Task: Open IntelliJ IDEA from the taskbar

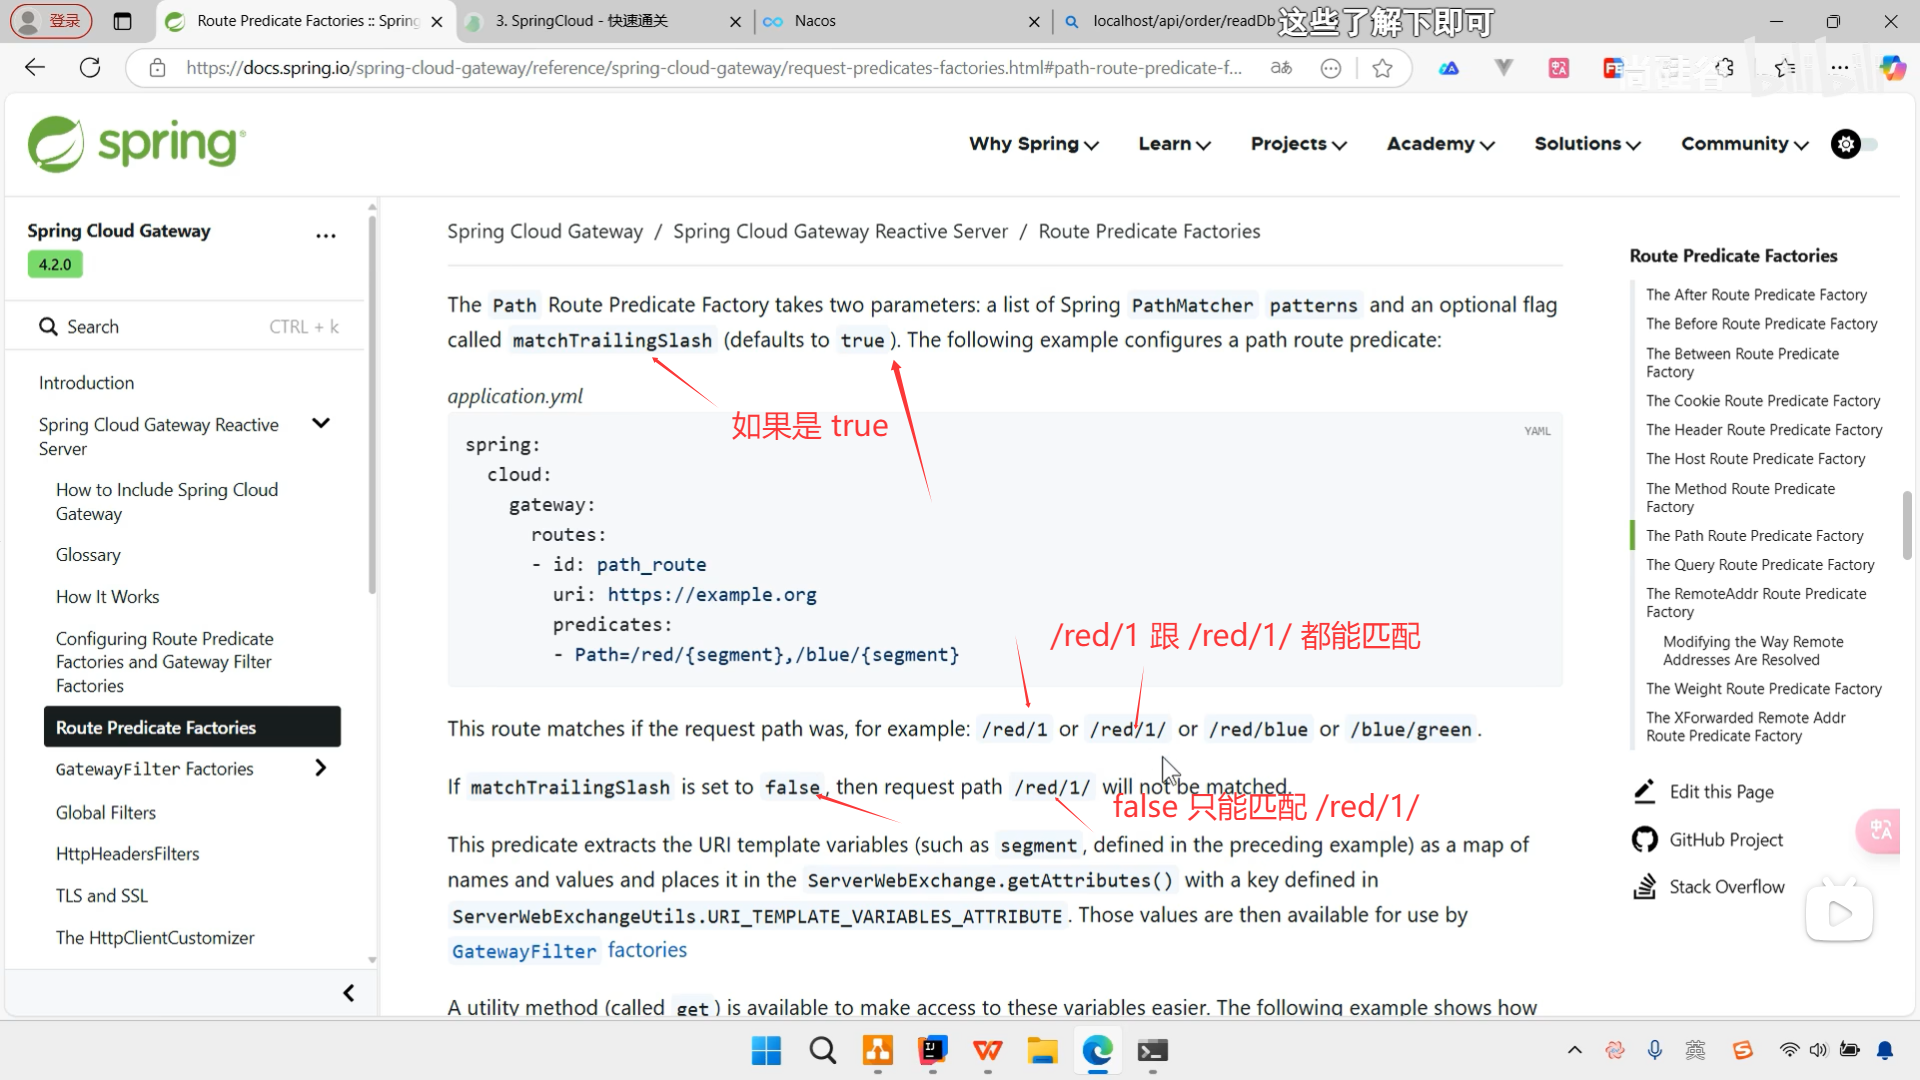Action: pyautogui.click(x=932, y=1051)
